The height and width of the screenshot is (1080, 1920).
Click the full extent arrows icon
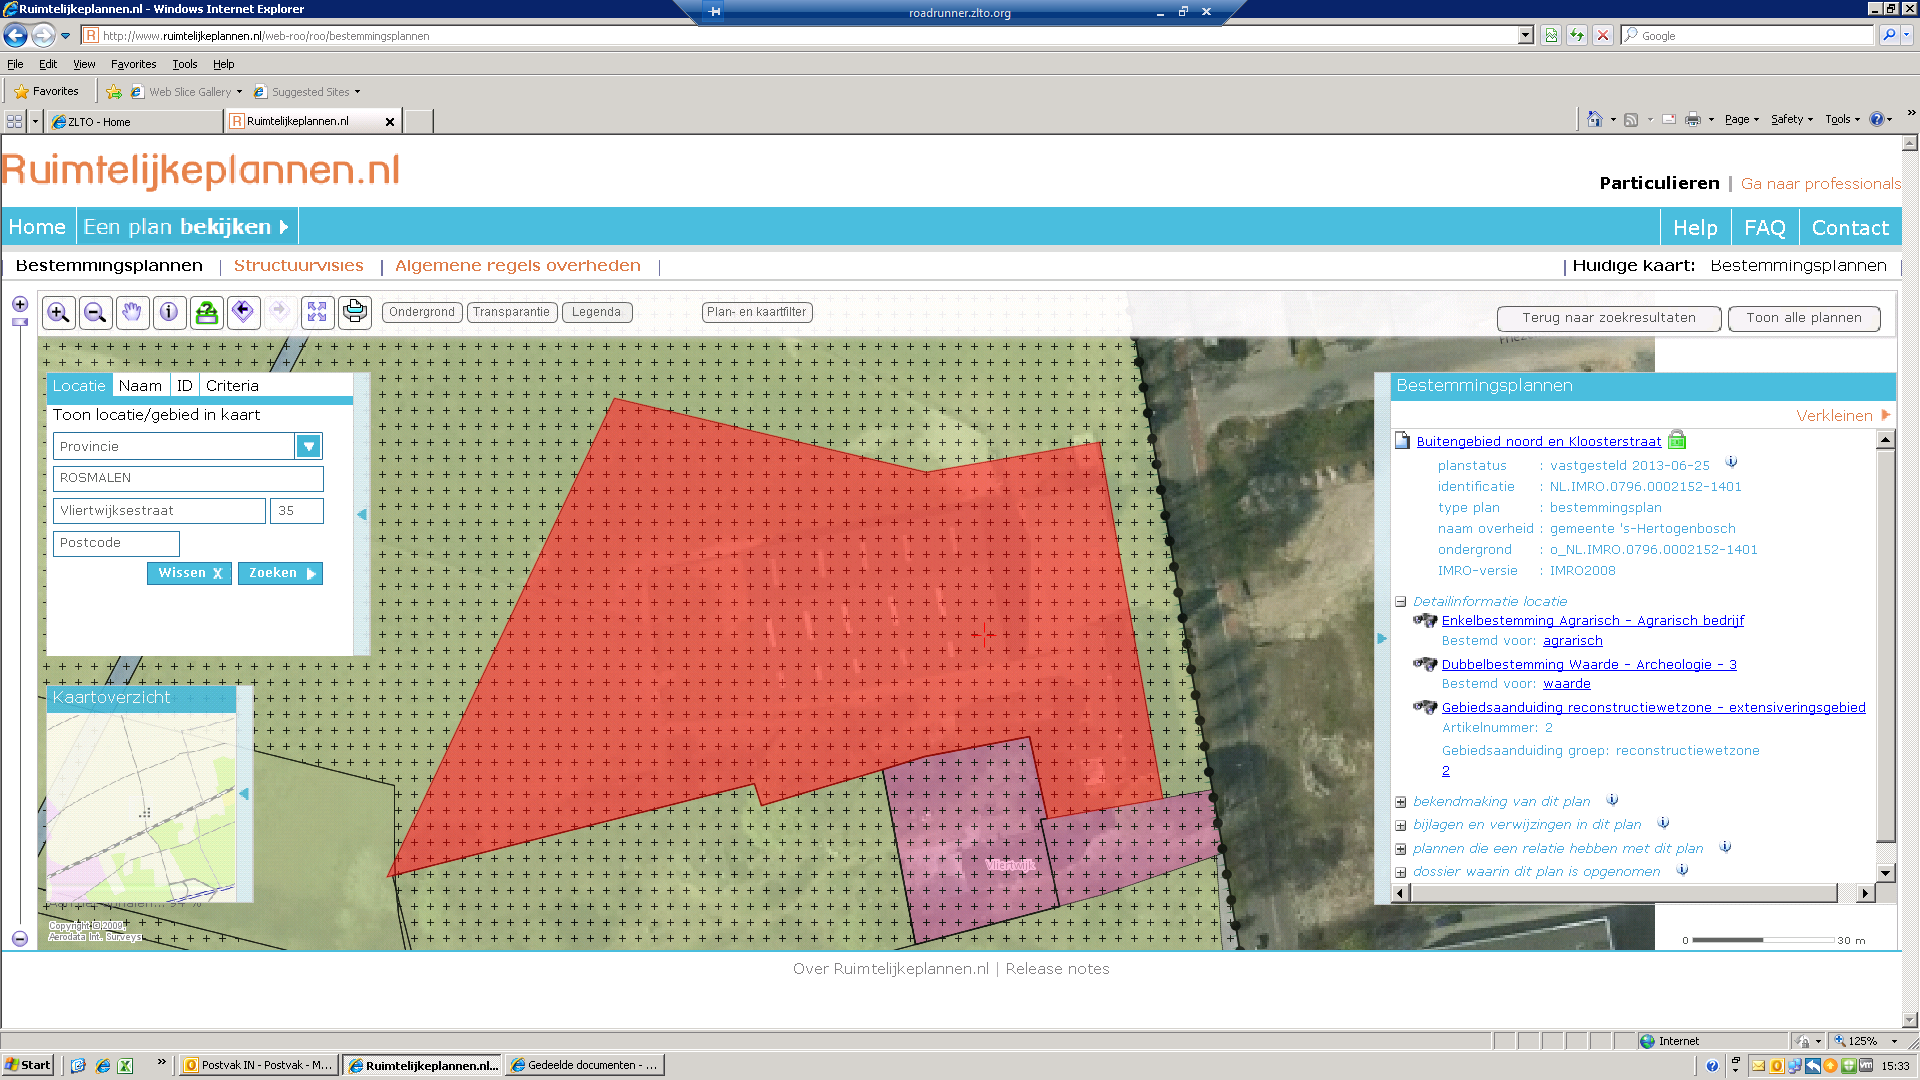[x=317, y=313]
